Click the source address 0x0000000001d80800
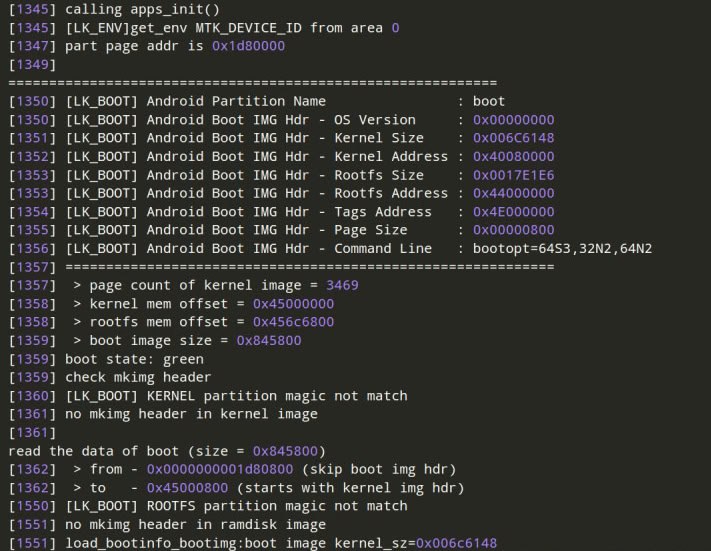 (x=220, y=469)
